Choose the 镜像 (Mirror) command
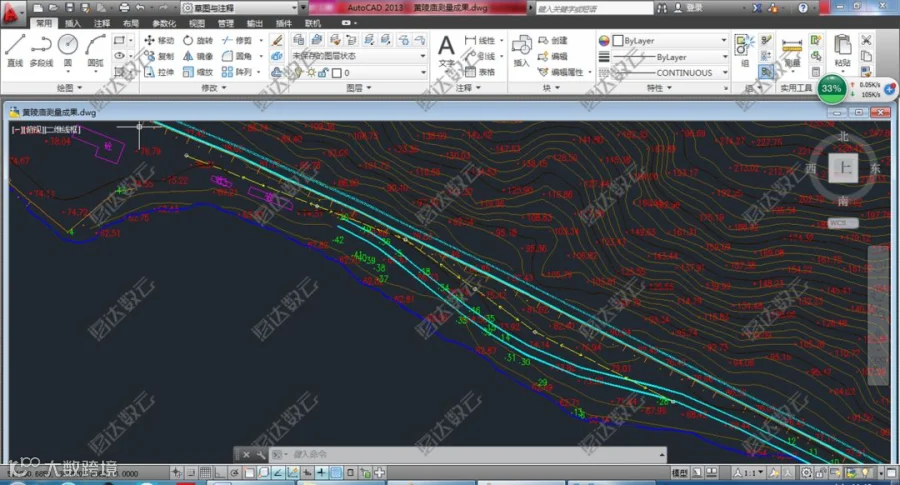 (x=198, y=56)
